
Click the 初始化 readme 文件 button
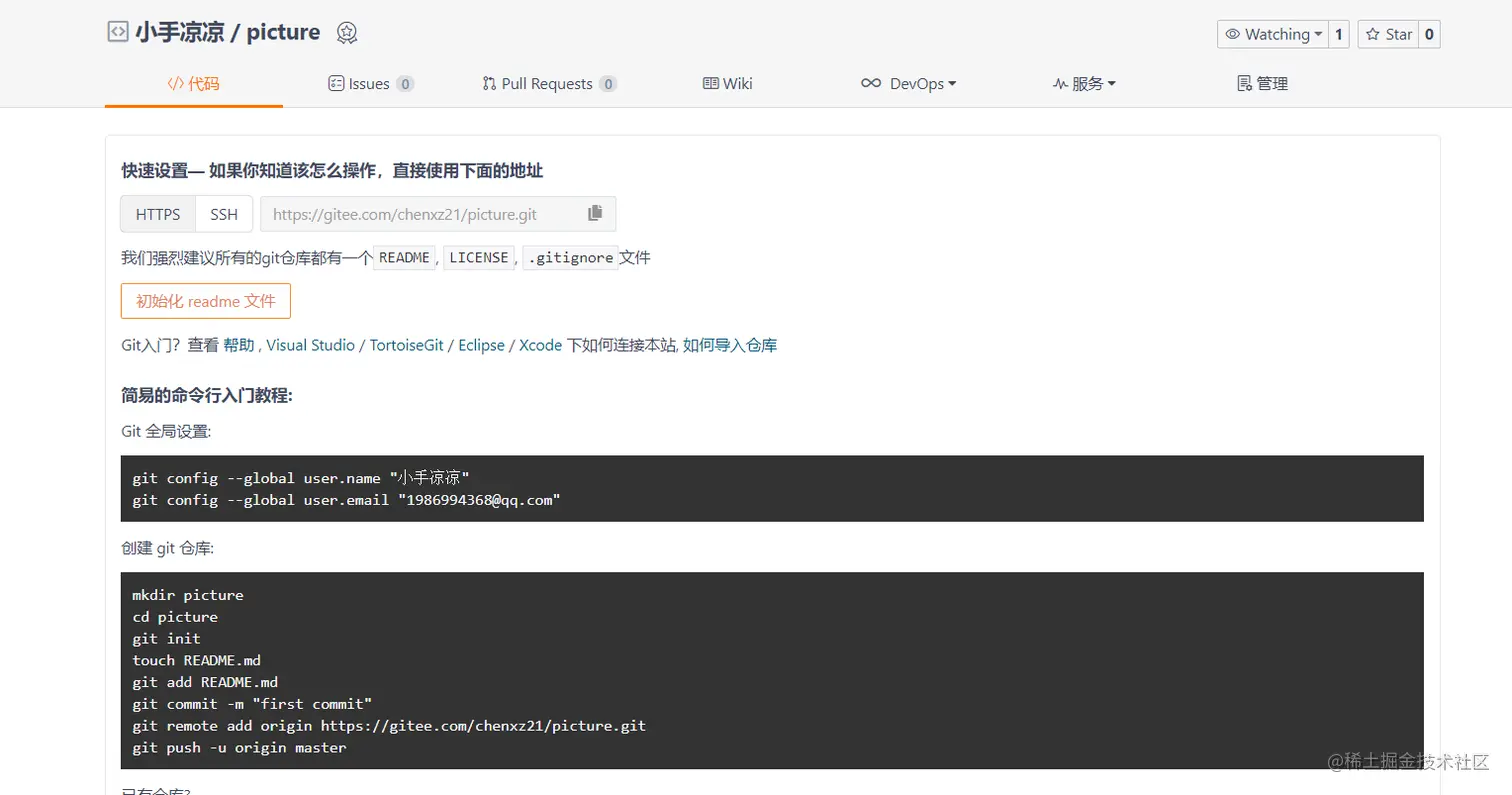pyautogui.click(x=206, y=301)
